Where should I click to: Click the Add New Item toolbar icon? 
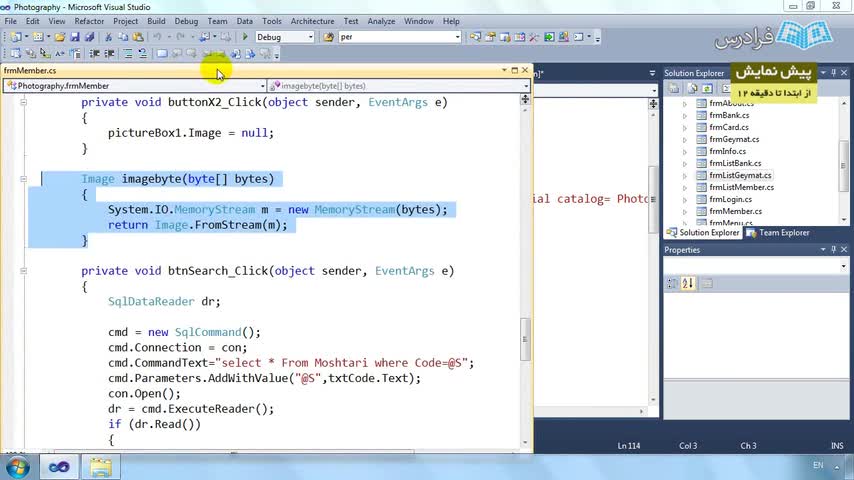pyautogui.click(x=38, y=37)
